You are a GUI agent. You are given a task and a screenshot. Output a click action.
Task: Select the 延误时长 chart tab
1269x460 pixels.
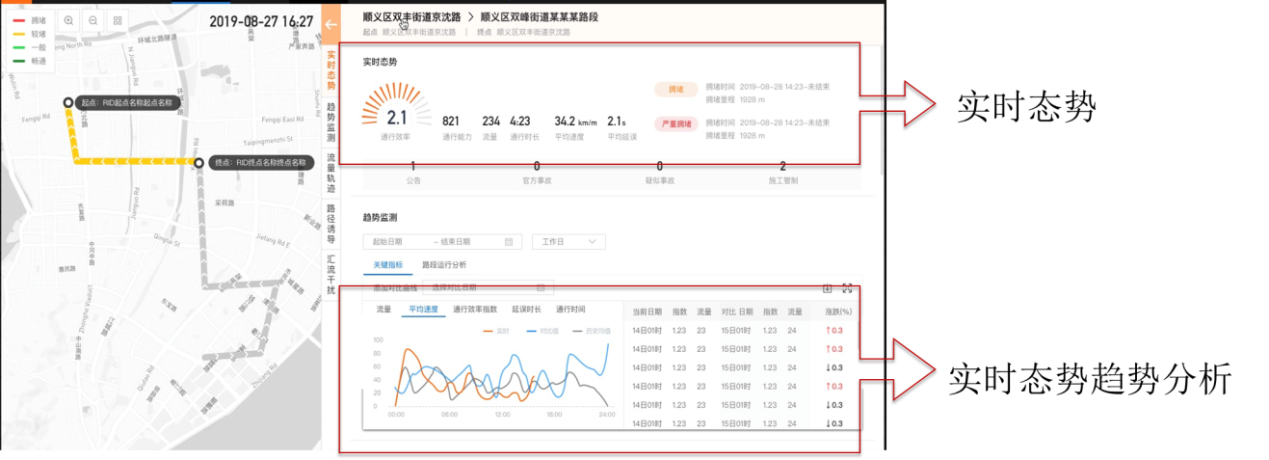tap(527, 309)
